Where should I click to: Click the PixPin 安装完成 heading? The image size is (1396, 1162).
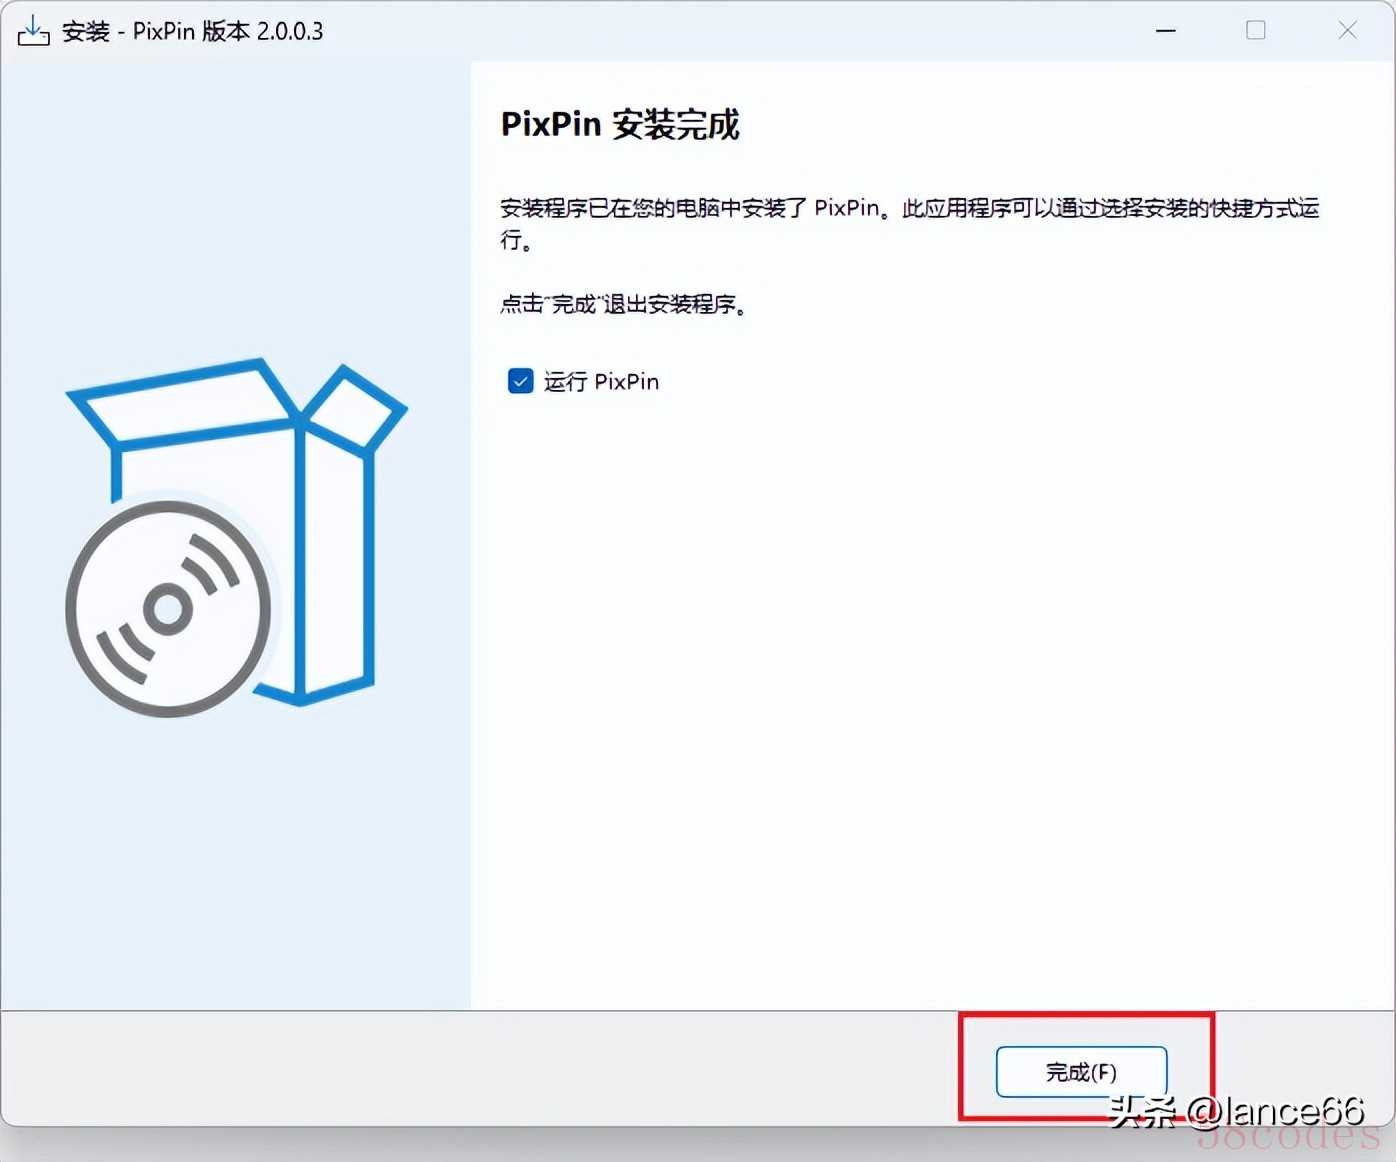tap(619, 125)
